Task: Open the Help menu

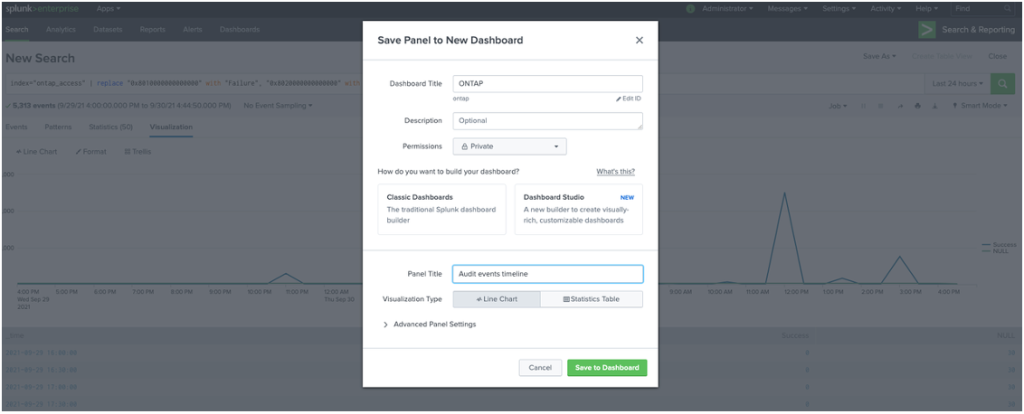Action: [x=927, y=9]
